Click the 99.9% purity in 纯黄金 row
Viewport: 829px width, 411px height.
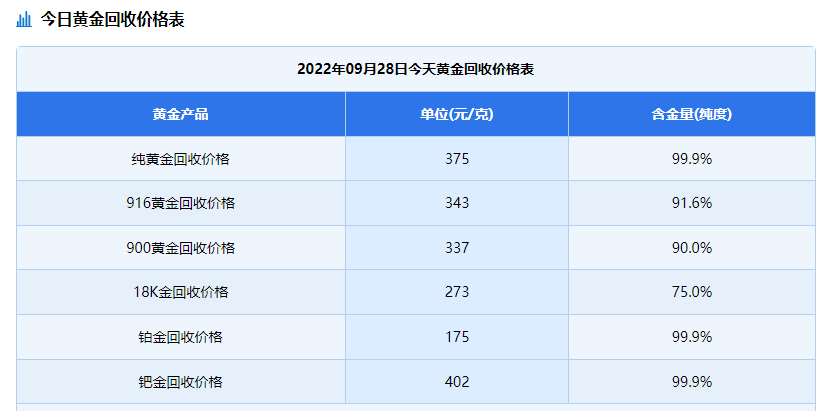click(x=692, y=159)
